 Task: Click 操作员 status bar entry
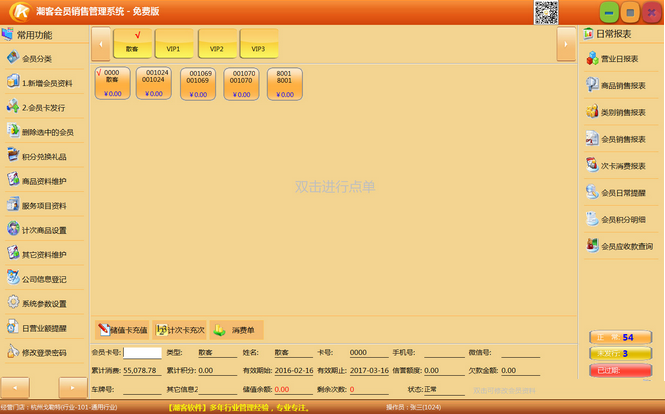[414, 408]
